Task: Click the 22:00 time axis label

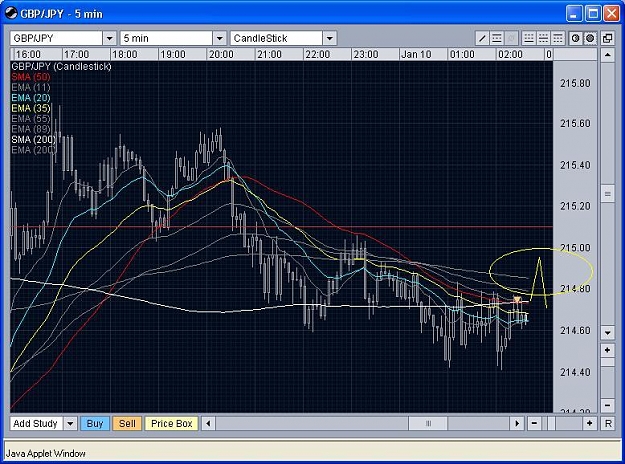Action: click(x=317, y=54)
